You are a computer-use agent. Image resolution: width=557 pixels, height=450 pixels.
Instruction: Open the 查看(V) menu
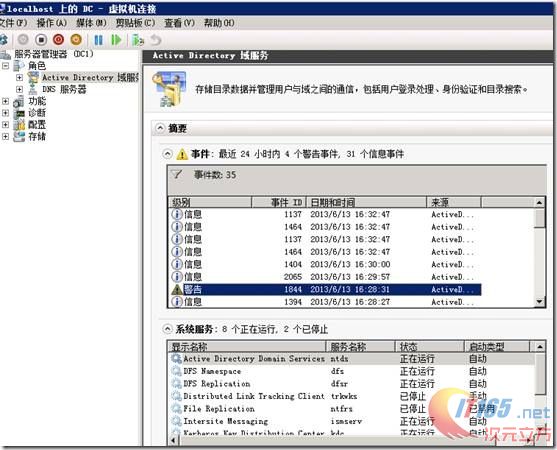(x=179, y=23)
